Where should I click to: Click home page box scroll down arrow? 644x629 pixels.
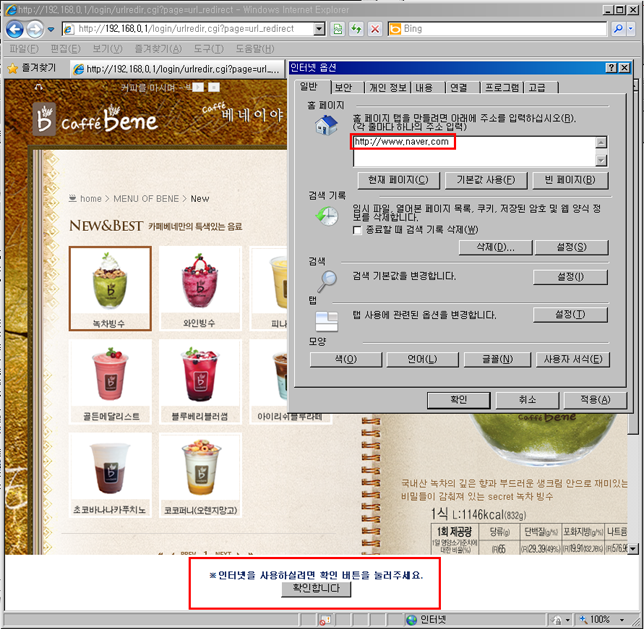(601, 160)
